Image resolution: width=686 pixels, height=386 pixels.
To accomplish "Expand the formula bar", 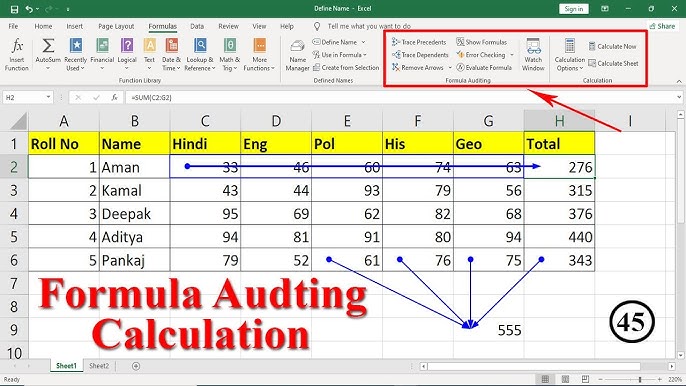I will pyautogui.click(x=679, y=97).
